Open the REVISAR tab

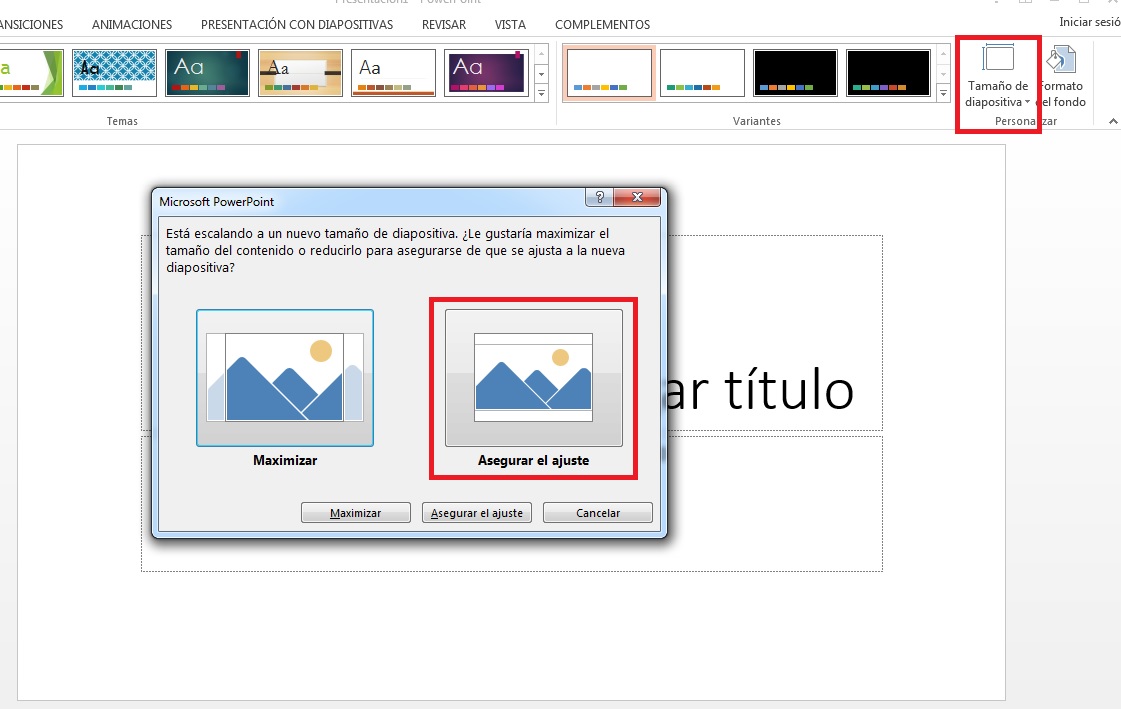[x=444, y=24]
